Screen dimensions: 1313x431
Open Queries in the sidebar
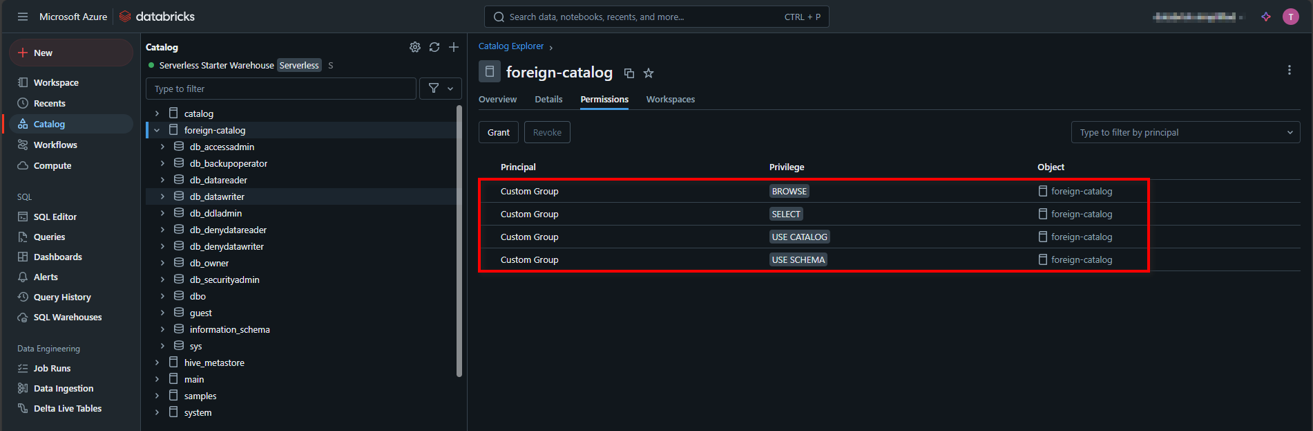pyautogui.click(x=69, y=237)
